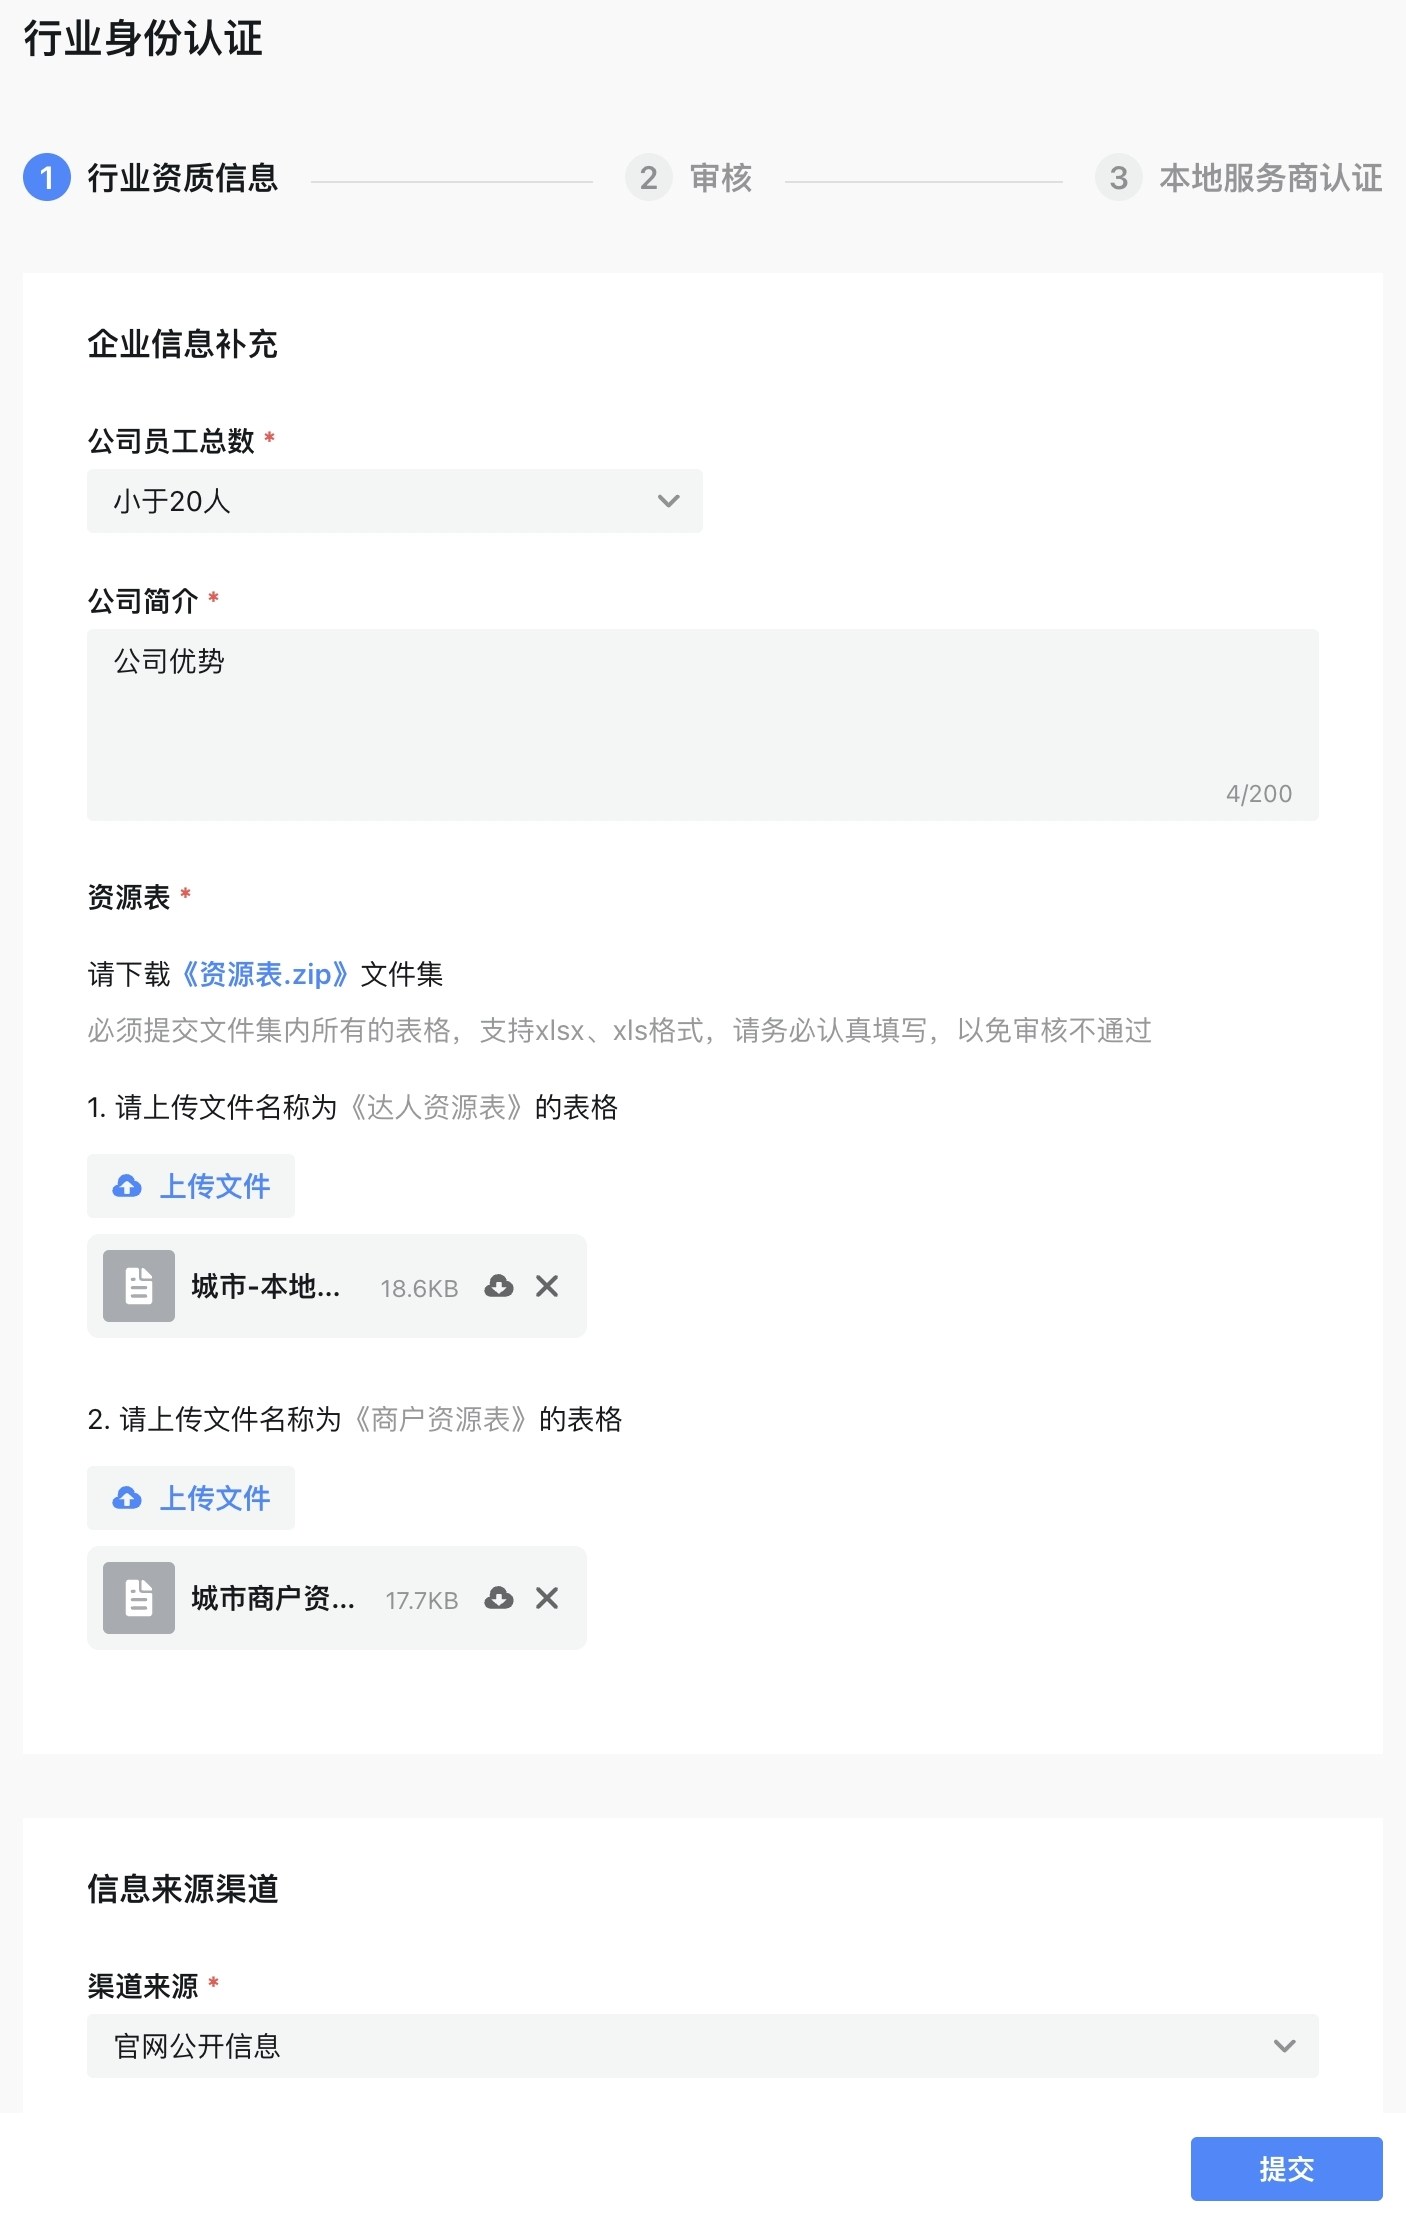Image resolution: width=1406 pixels, height=2216 pixels.
Task: Download the 《资源表.zip》 file link
Action: click(265, 974)
